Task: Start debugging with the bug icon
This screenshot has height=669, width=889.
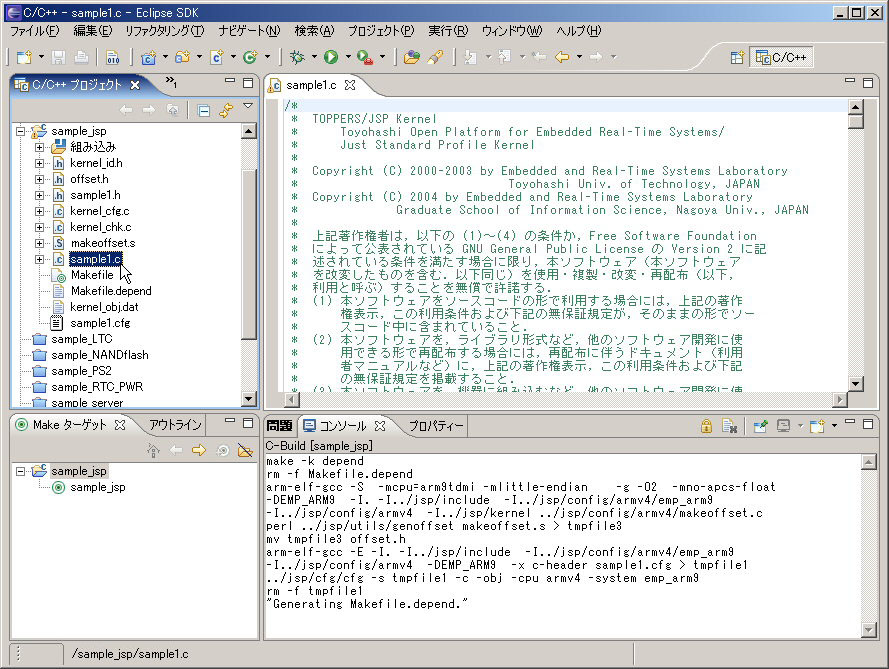Action: 297,57
